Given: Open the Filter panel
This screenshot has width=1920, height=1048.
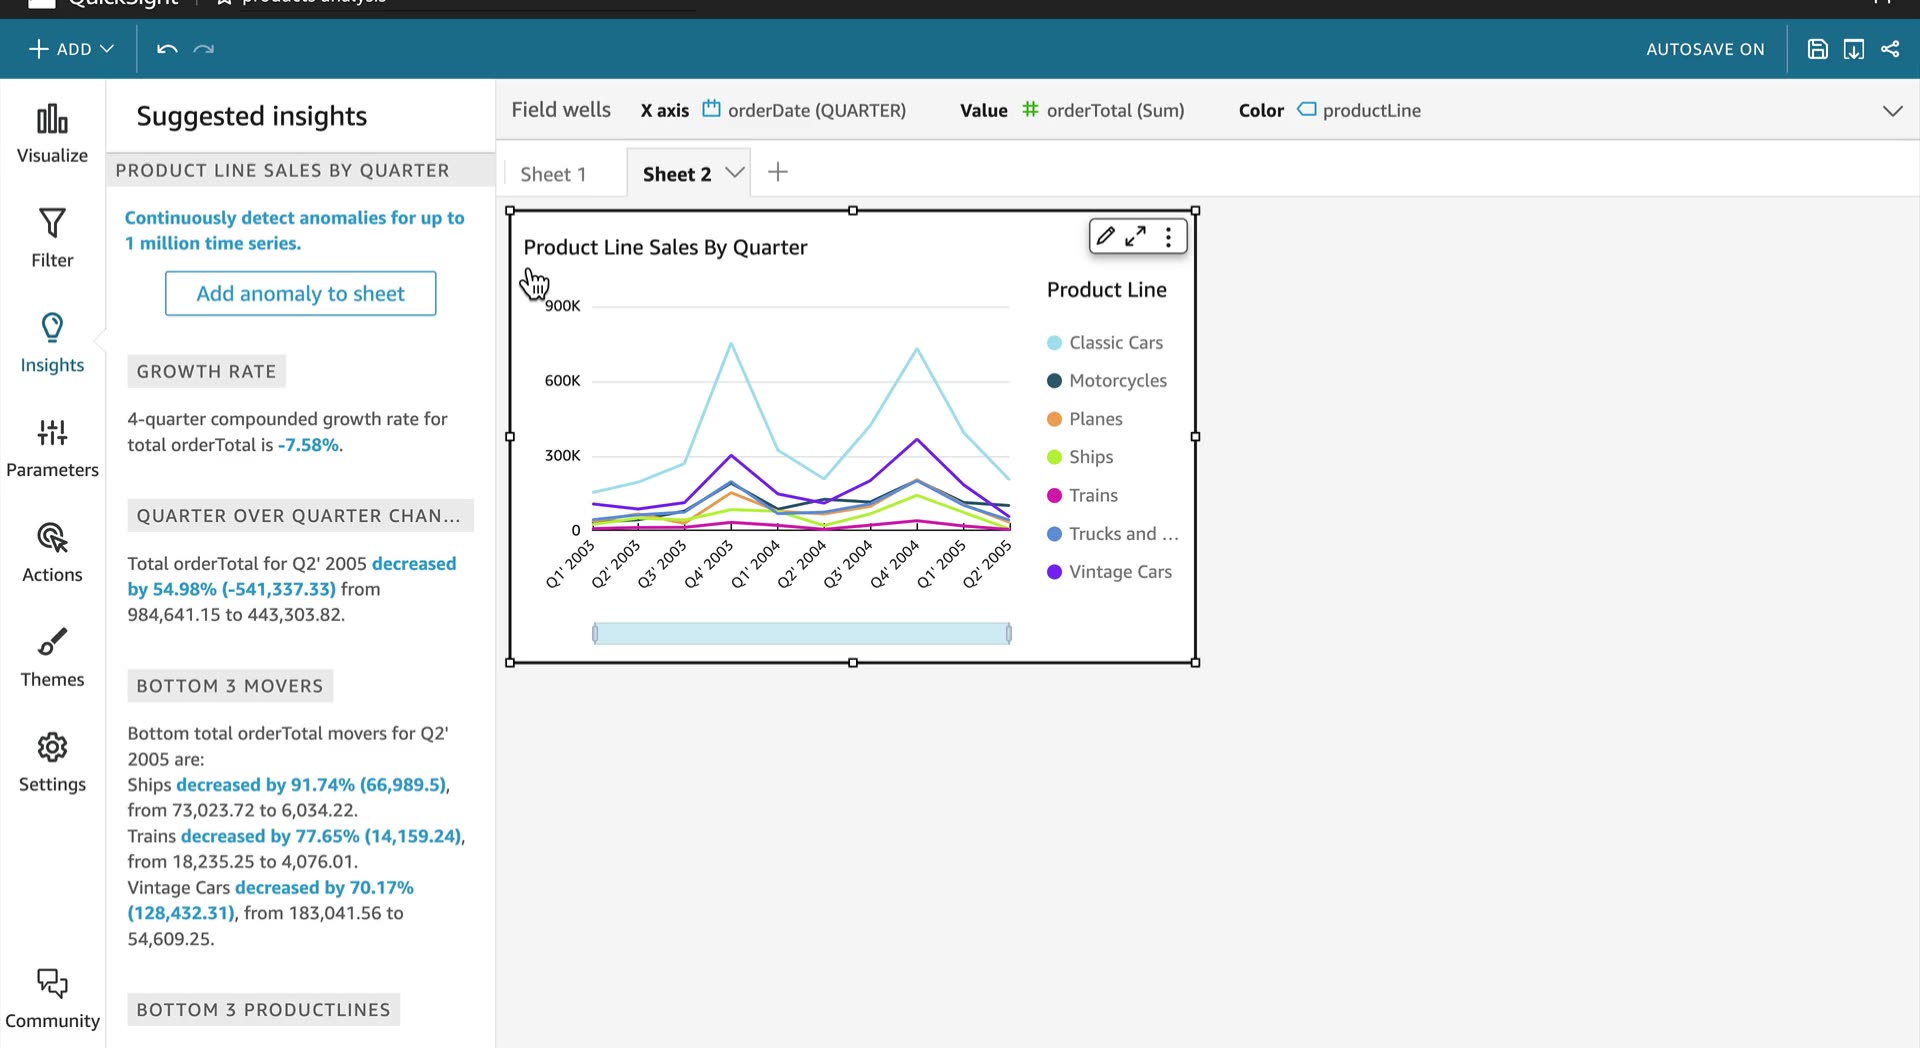Looking at the screenshot, I should point(52,238).
